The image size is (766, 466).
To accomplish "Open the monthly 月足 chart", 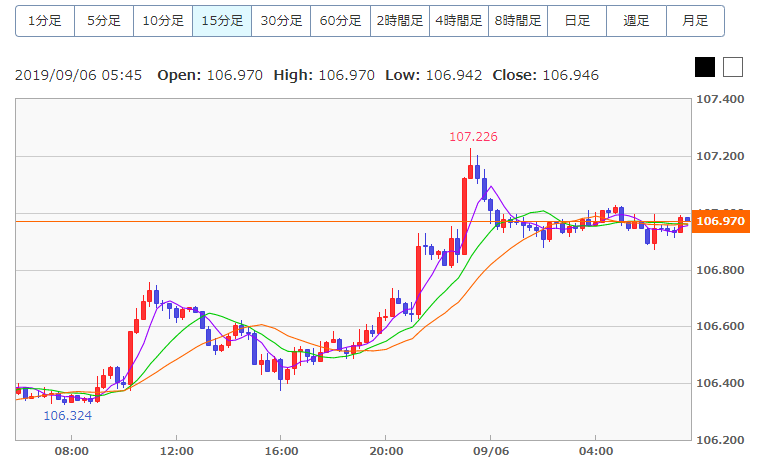I will 696,21.
